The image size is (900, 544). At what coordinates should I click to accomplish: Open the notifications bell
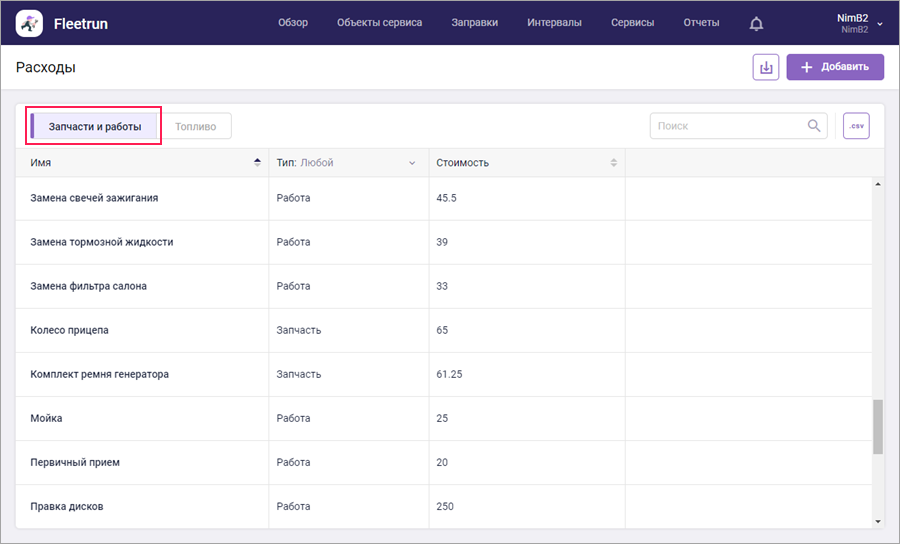756,23
